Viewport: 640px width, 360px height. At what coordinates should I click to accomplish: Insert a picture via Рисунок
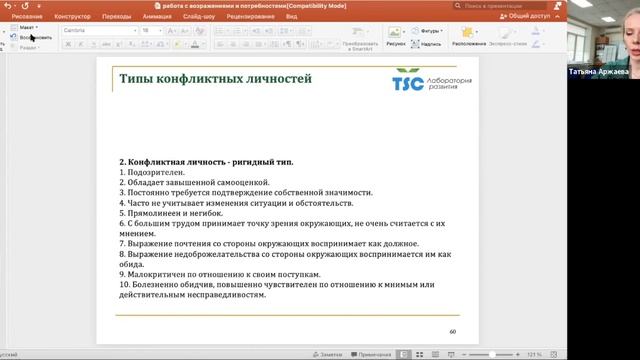[396, 36]
